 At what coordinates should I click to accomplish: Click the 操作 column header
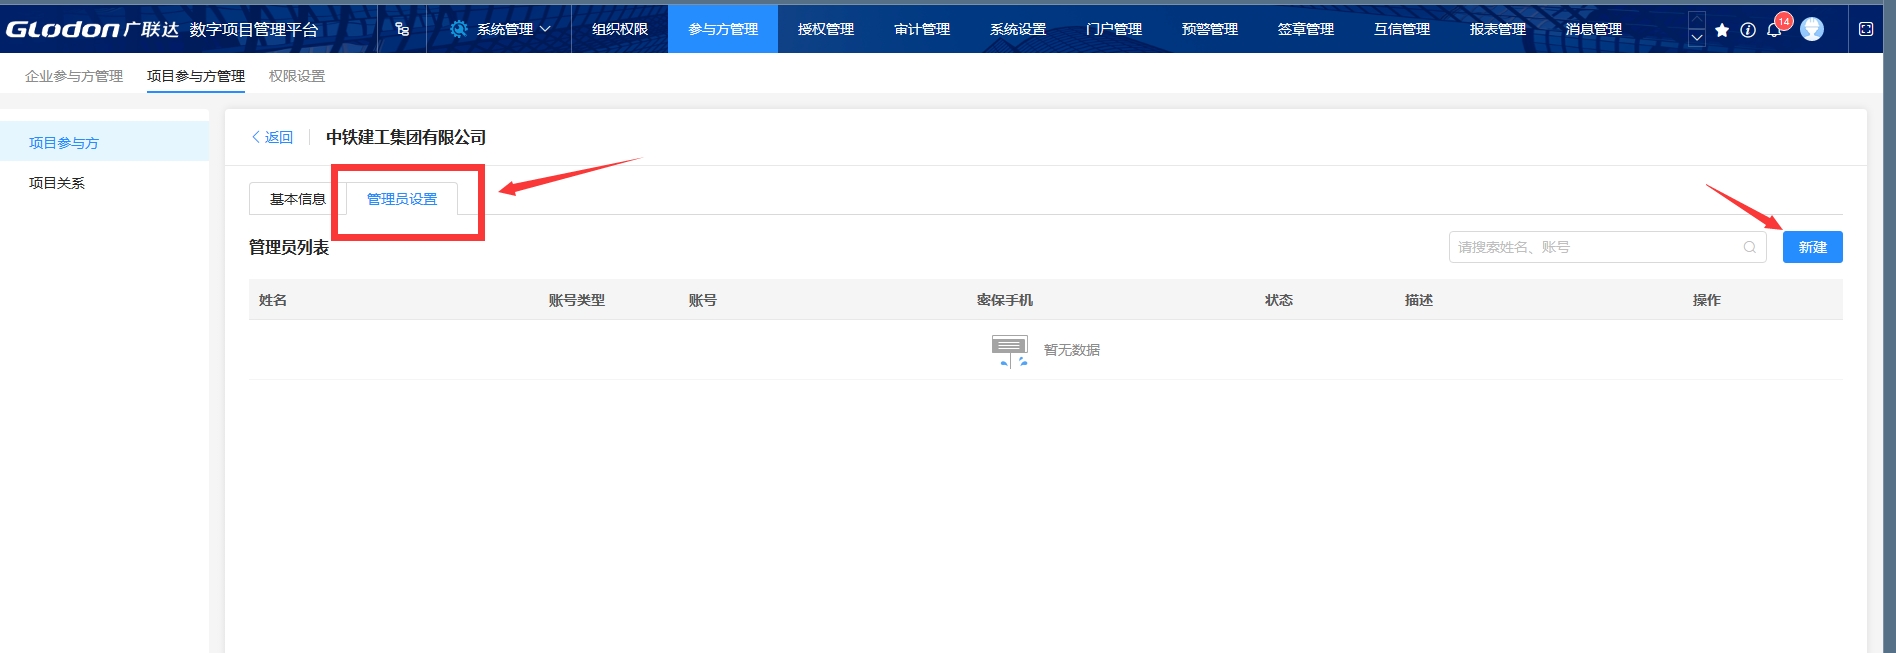pyautogui.click(x=1707, y=300)
